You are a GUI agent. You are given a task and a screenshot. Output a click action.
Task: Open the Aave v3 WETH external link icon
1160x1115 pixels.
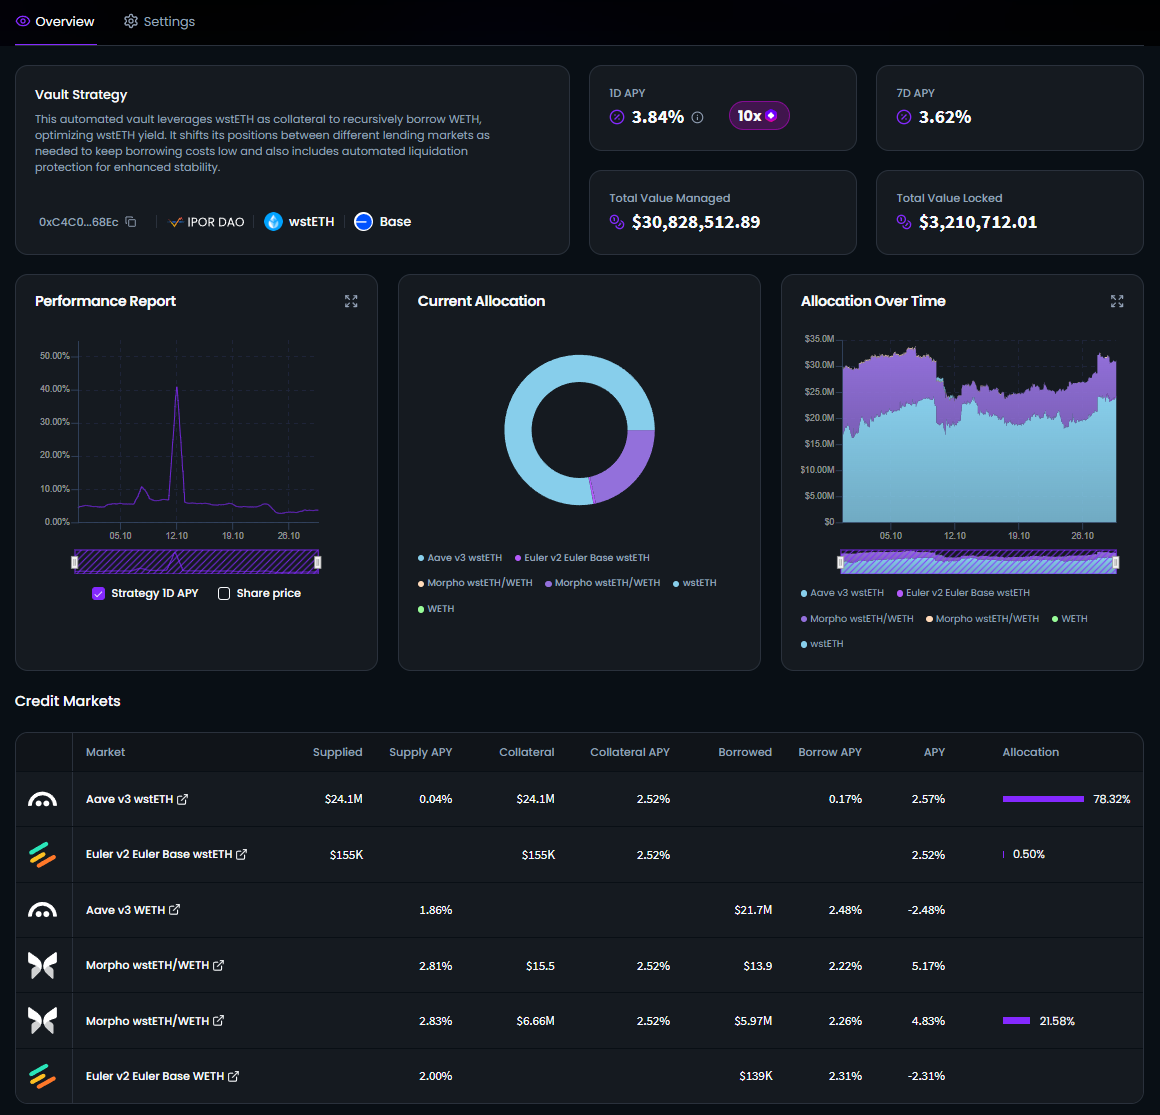174,910
